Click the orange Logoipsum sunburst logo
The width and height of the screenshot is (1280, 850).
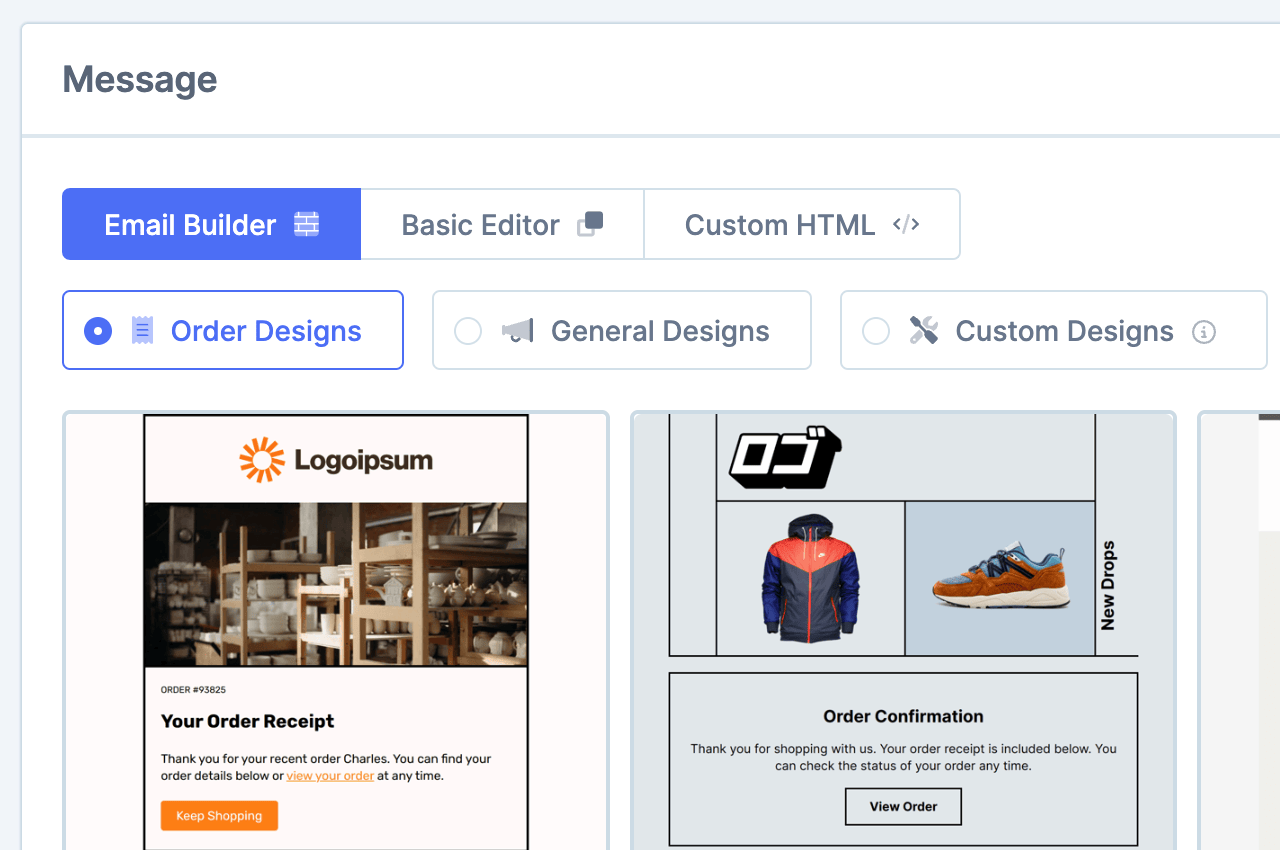(x=262, y=460)
